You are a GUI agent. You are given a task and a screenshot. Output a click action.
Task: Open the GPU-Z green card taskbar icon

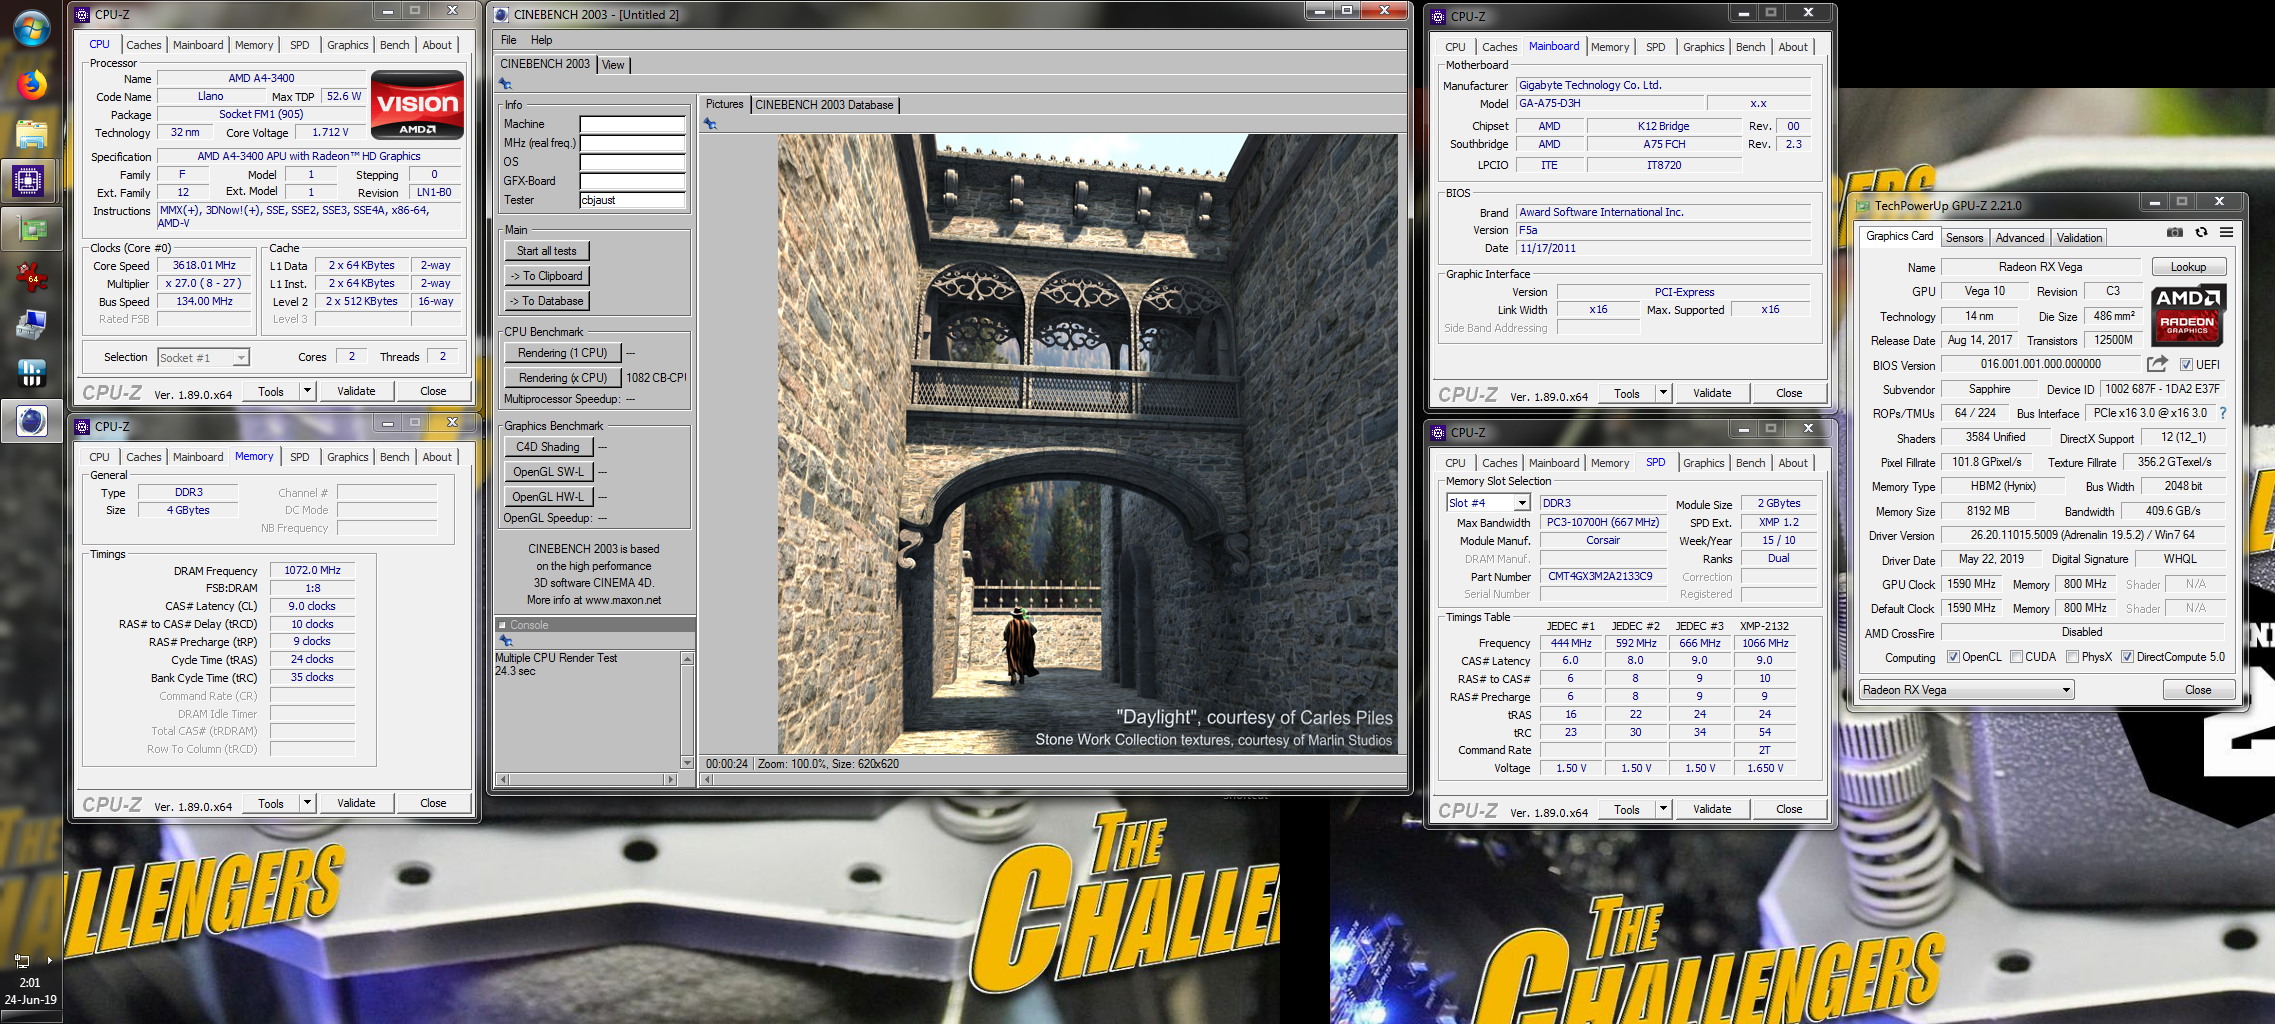[x=31, y=230]
